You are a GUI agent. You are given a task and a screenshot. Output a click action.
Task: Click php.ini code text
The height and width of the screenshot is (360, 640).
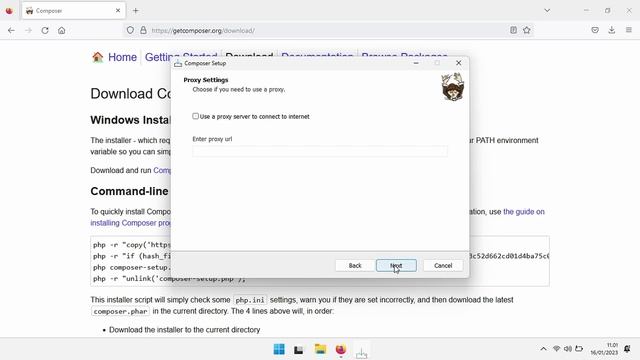(x=250, y=300)
